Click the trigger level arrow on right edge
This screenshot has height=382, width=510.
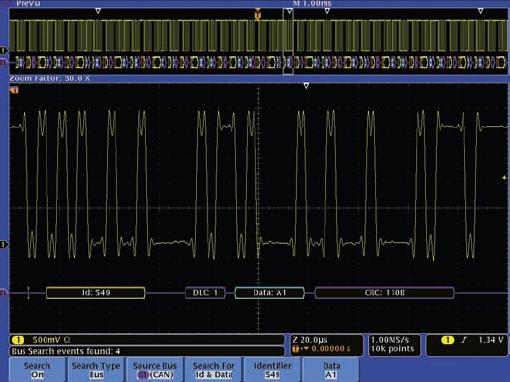[504, 178]
